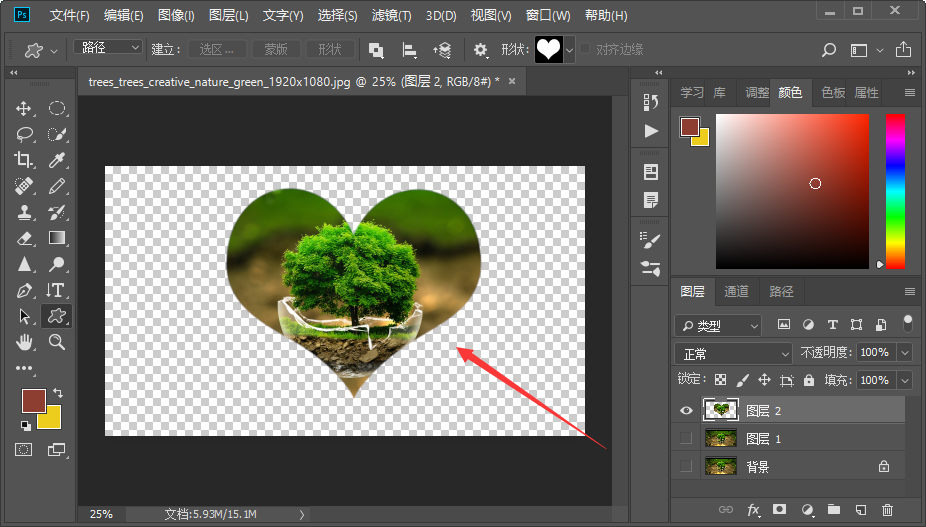Image resolution: width=926 pixels, height=527 pixels.
Task: Select the Hand tool
Action: point(25,342)
